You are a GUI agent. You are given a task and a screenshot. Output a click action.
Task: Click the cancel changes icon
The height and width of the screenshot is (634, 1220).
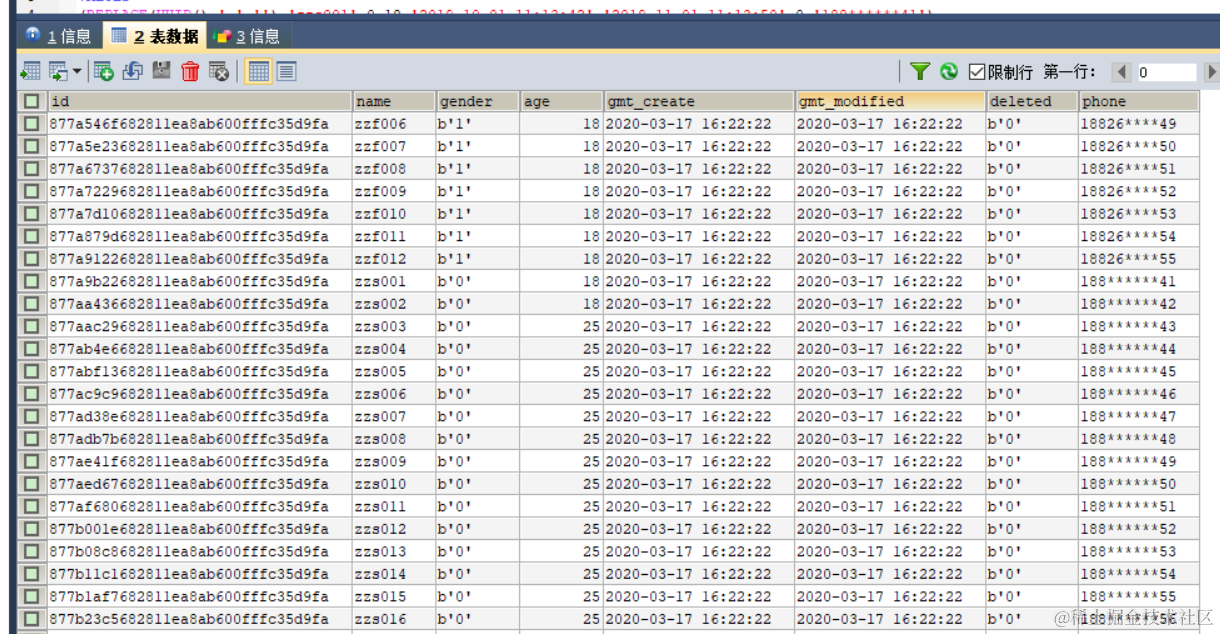(219, 71)
